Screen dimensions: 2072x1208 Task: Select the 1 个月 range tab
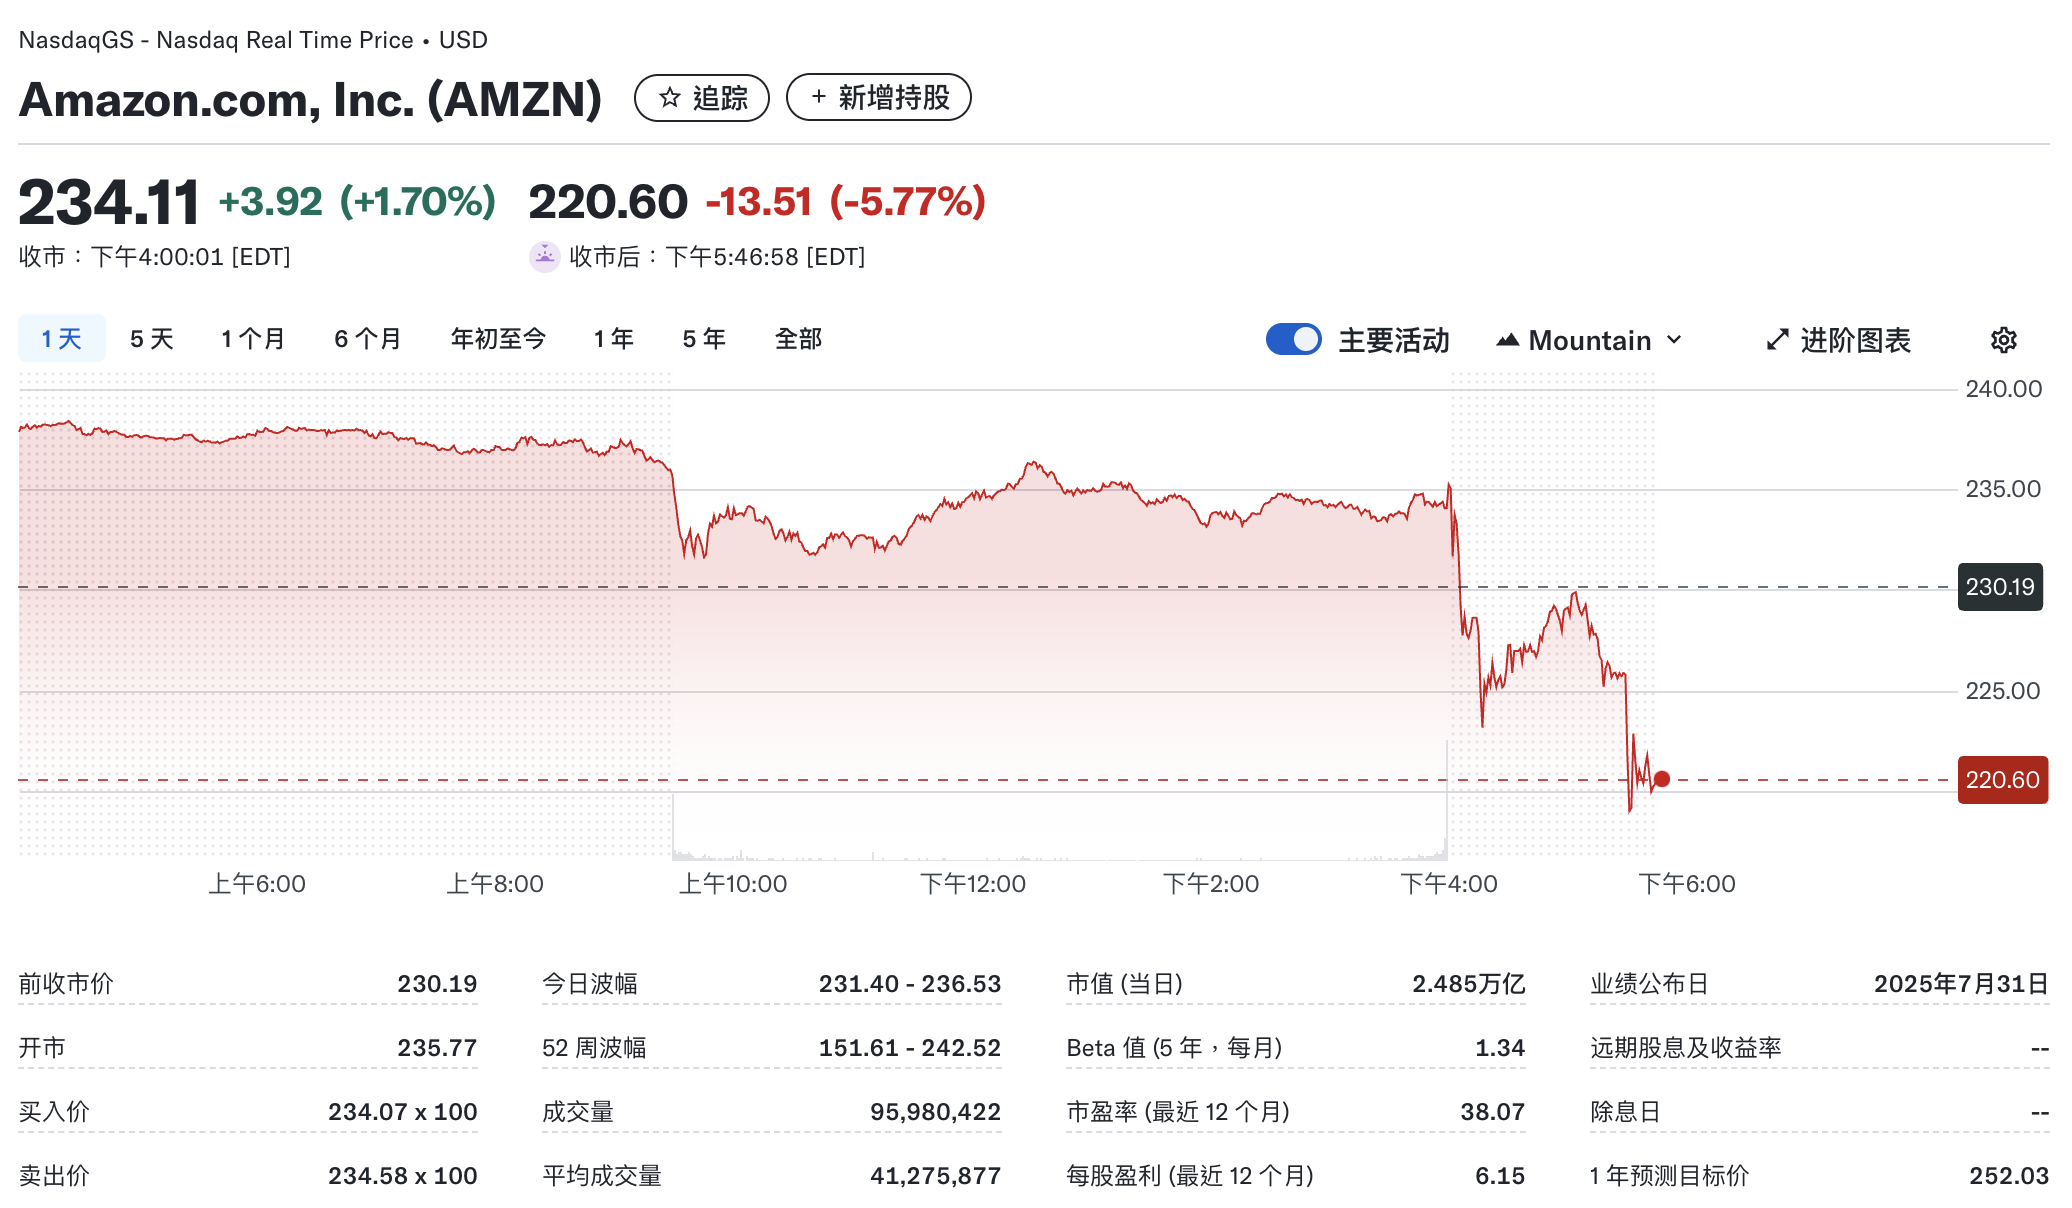click(x=253, y=339)
